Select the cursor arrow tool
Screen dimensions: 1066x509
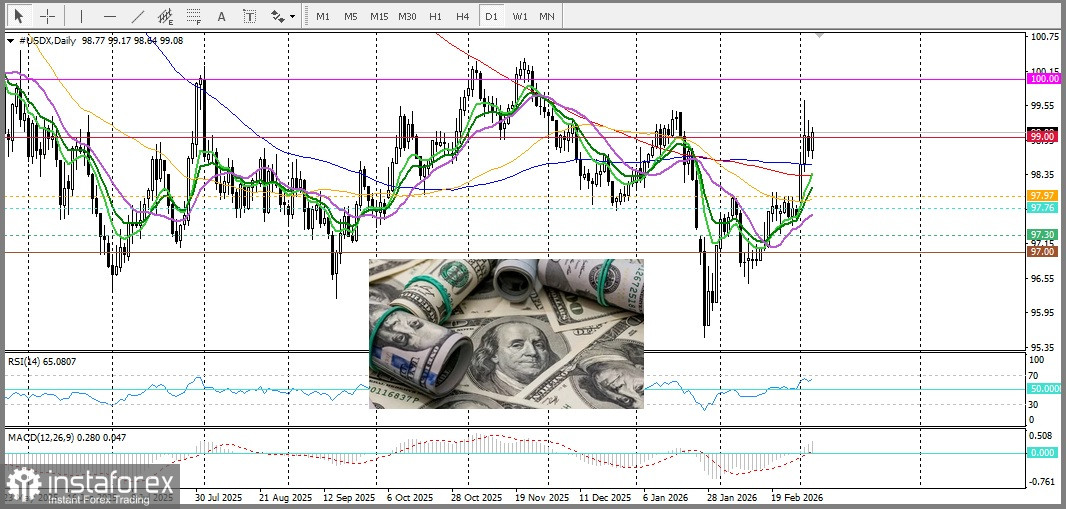click(18, 16)
